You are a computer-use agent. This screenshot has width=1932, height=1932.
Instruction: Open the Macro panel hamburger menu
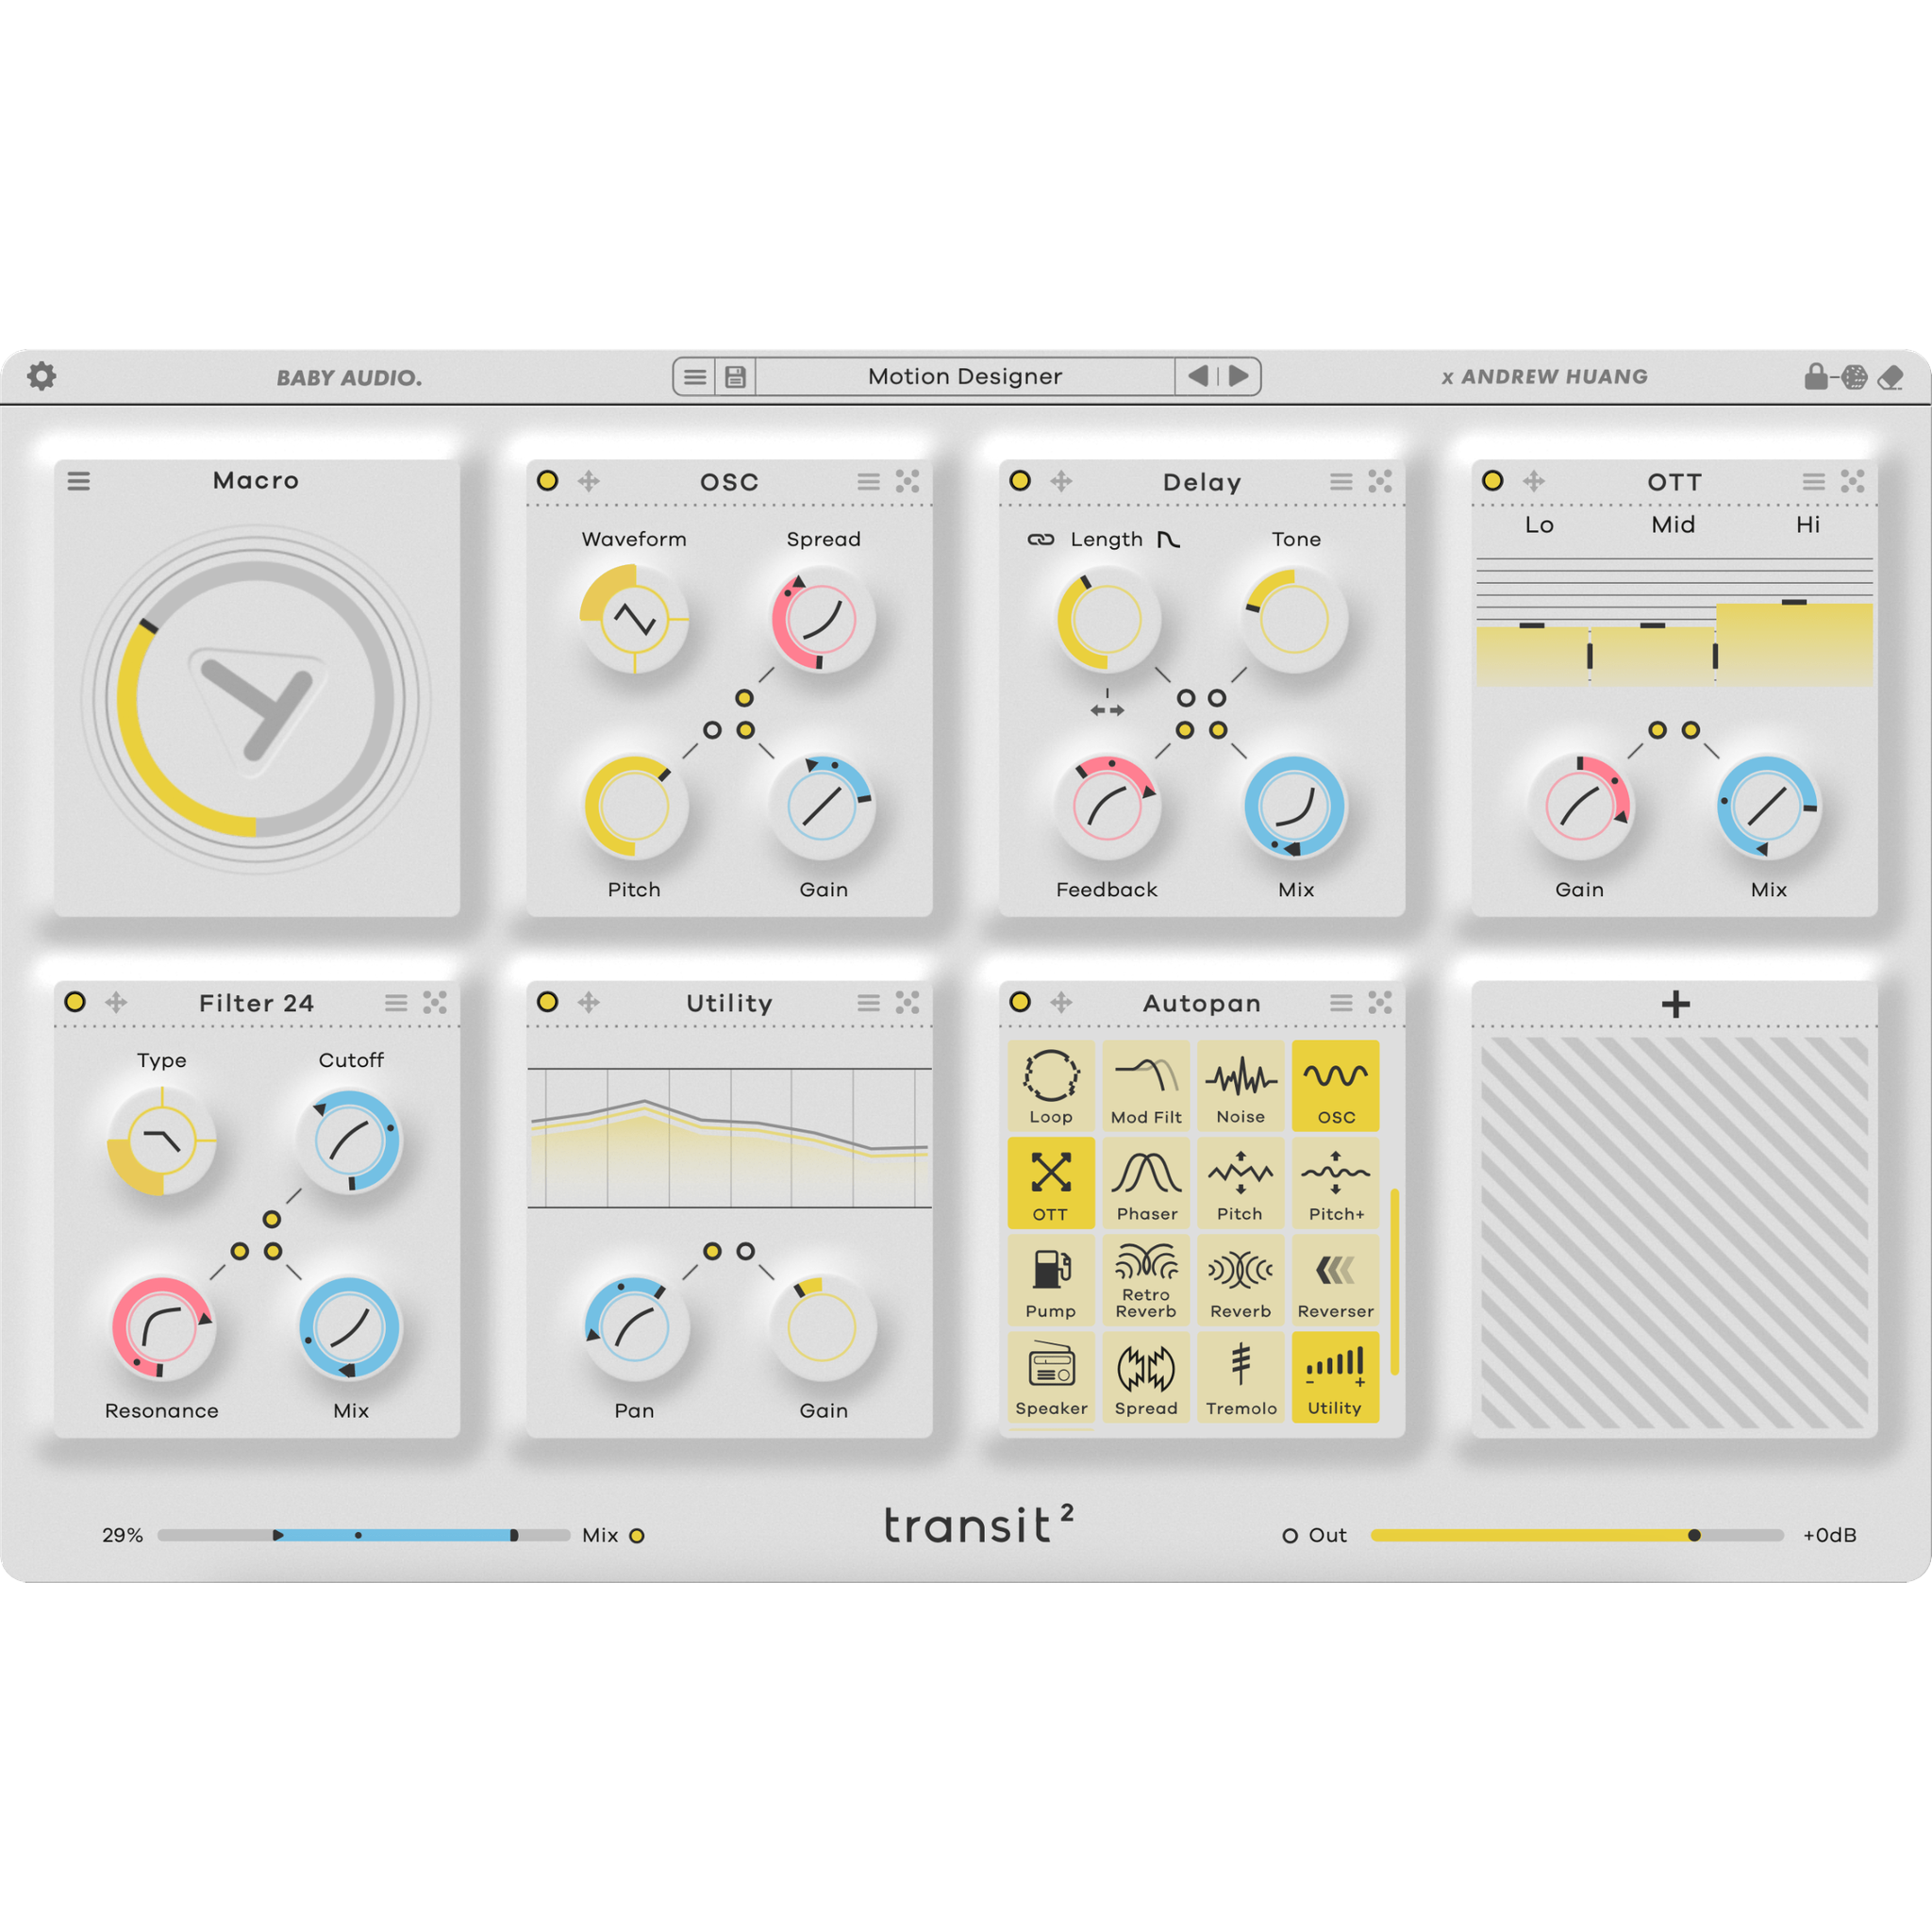pyautogui.click(x=79, y=481)
